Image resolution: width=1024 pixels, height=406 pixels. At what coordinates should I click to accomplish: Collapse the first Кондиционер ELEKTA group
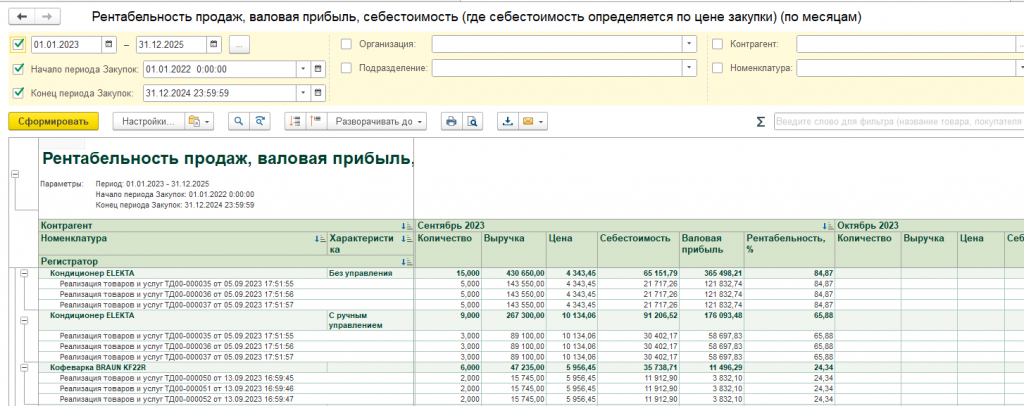pyautogui.click(x=23, y=273)
